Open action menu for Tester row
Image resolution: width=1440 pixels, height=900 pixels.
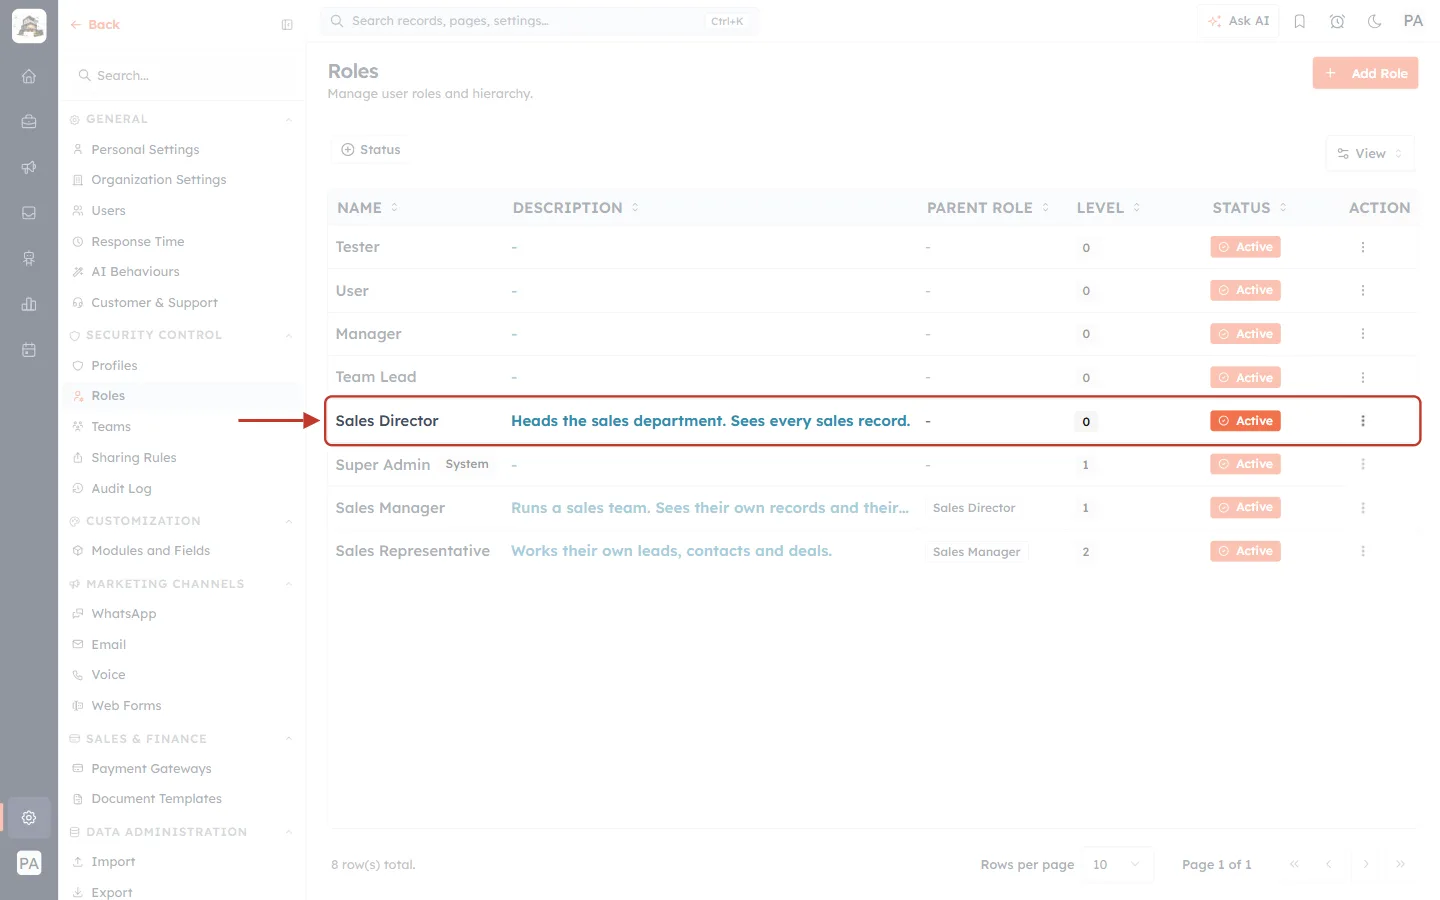click(1363, 247)
